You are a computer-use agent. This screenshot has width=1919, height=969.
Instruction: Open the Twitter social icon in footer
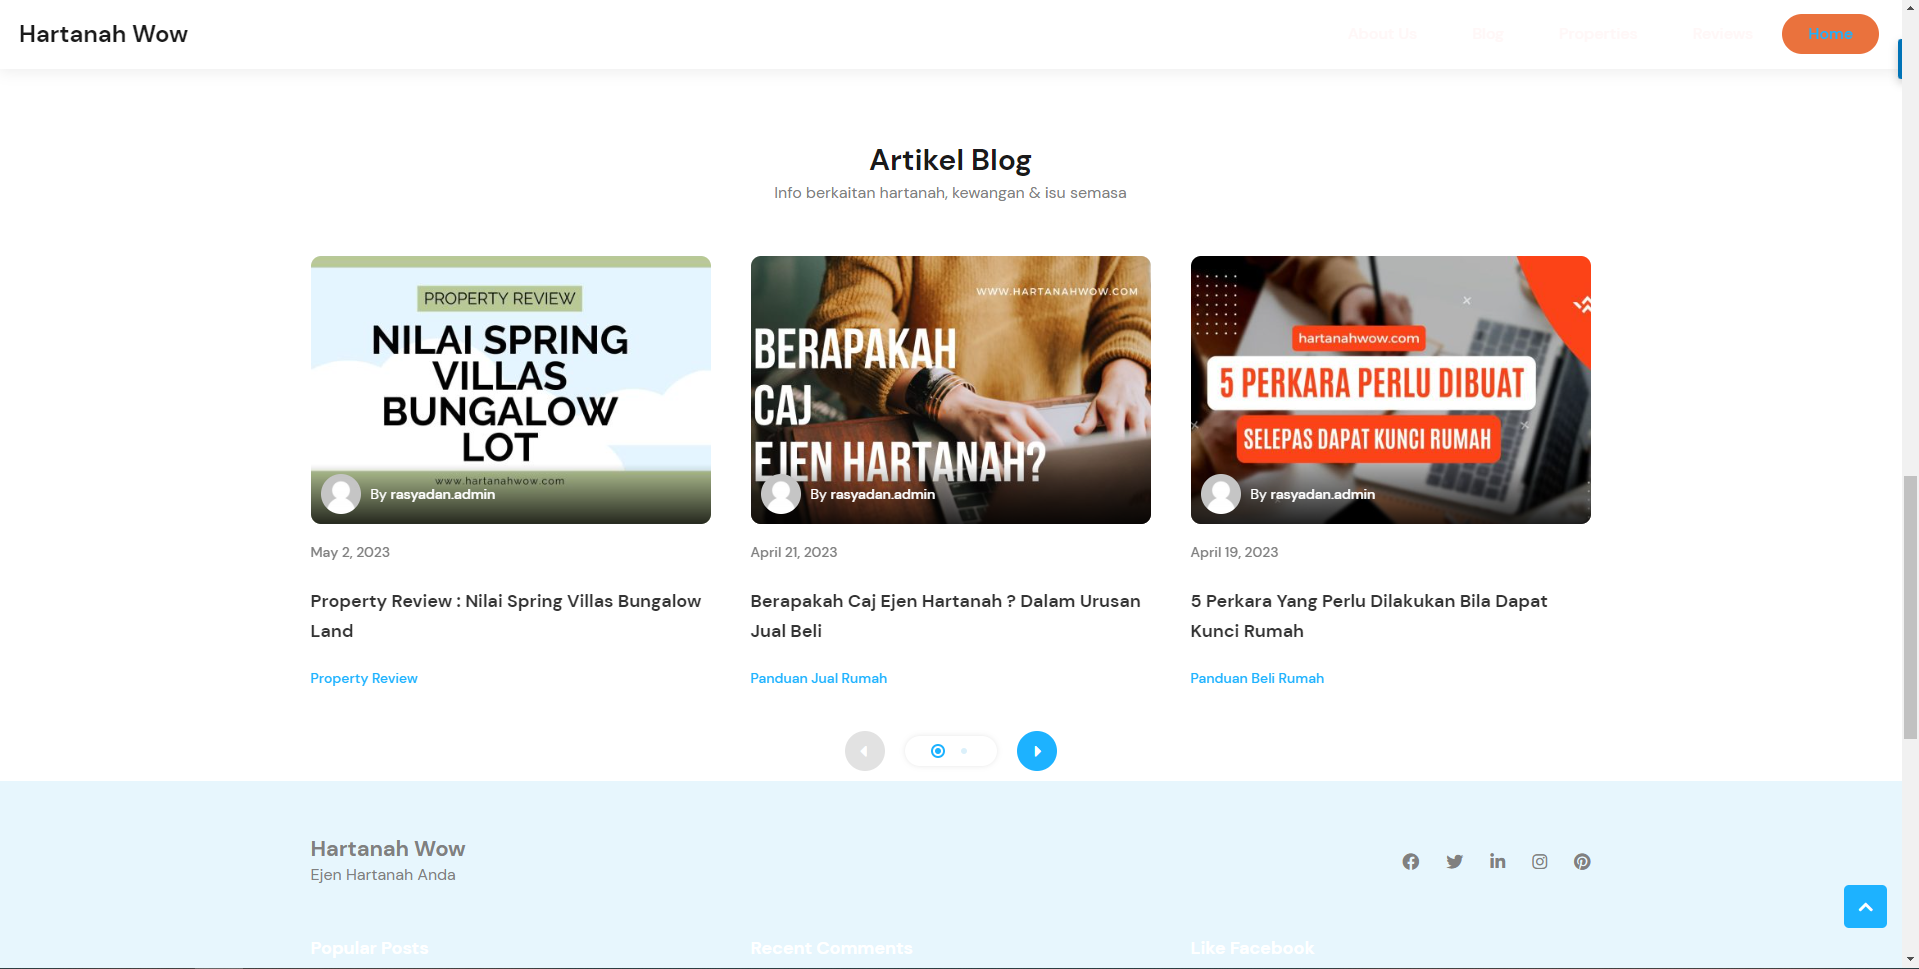(x=1454, y=861)
